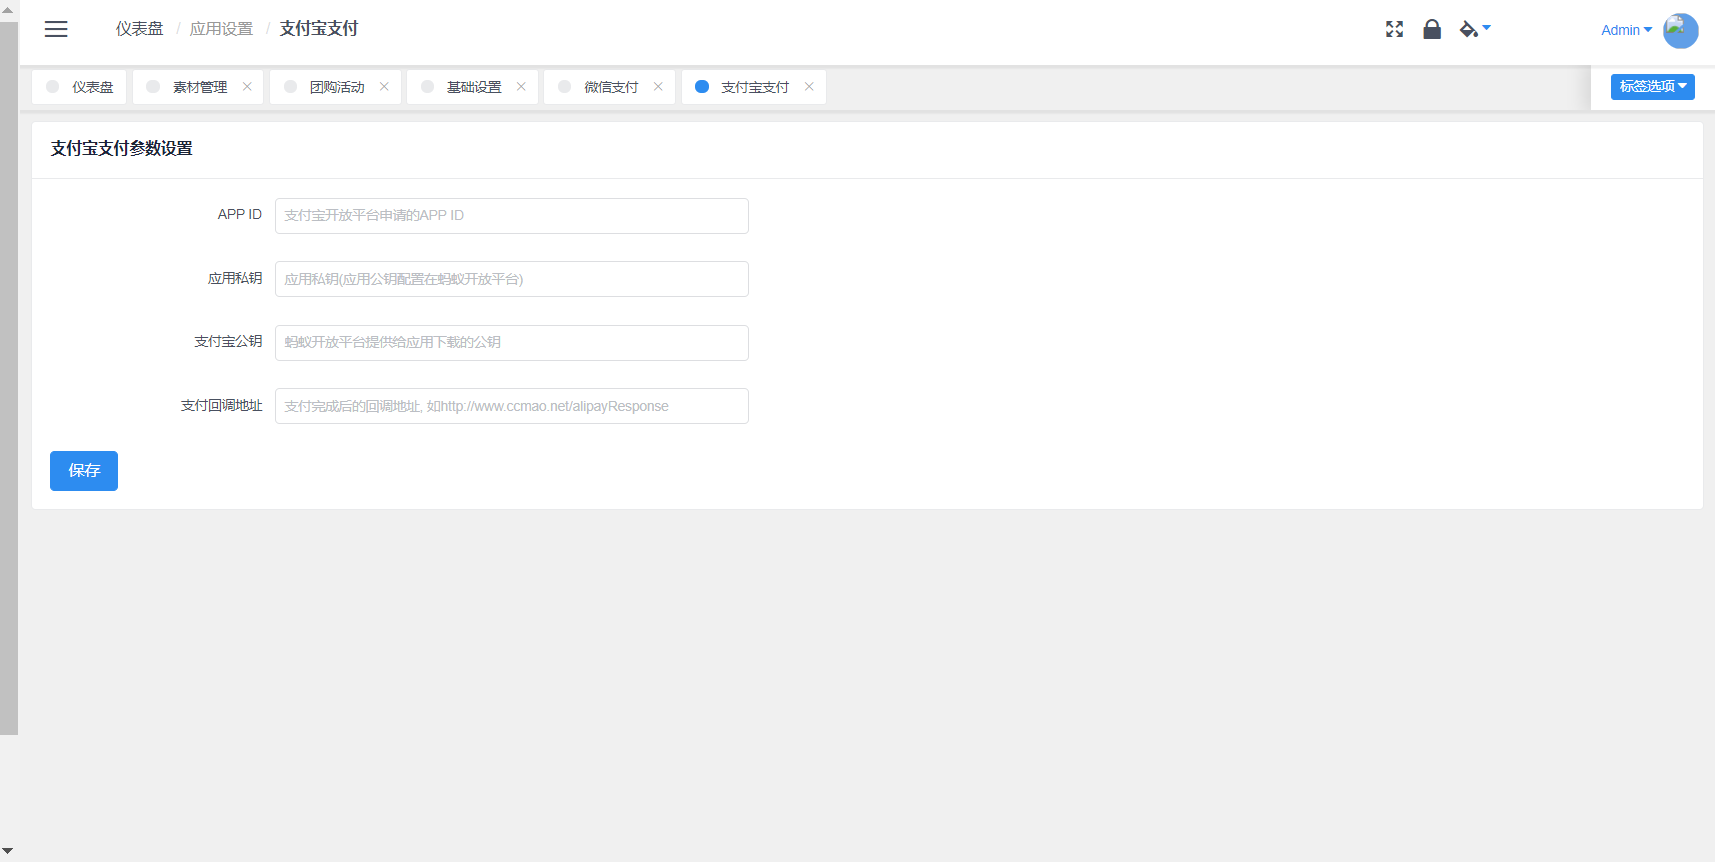Open the Admin user dropdown

pos(1626,30)
